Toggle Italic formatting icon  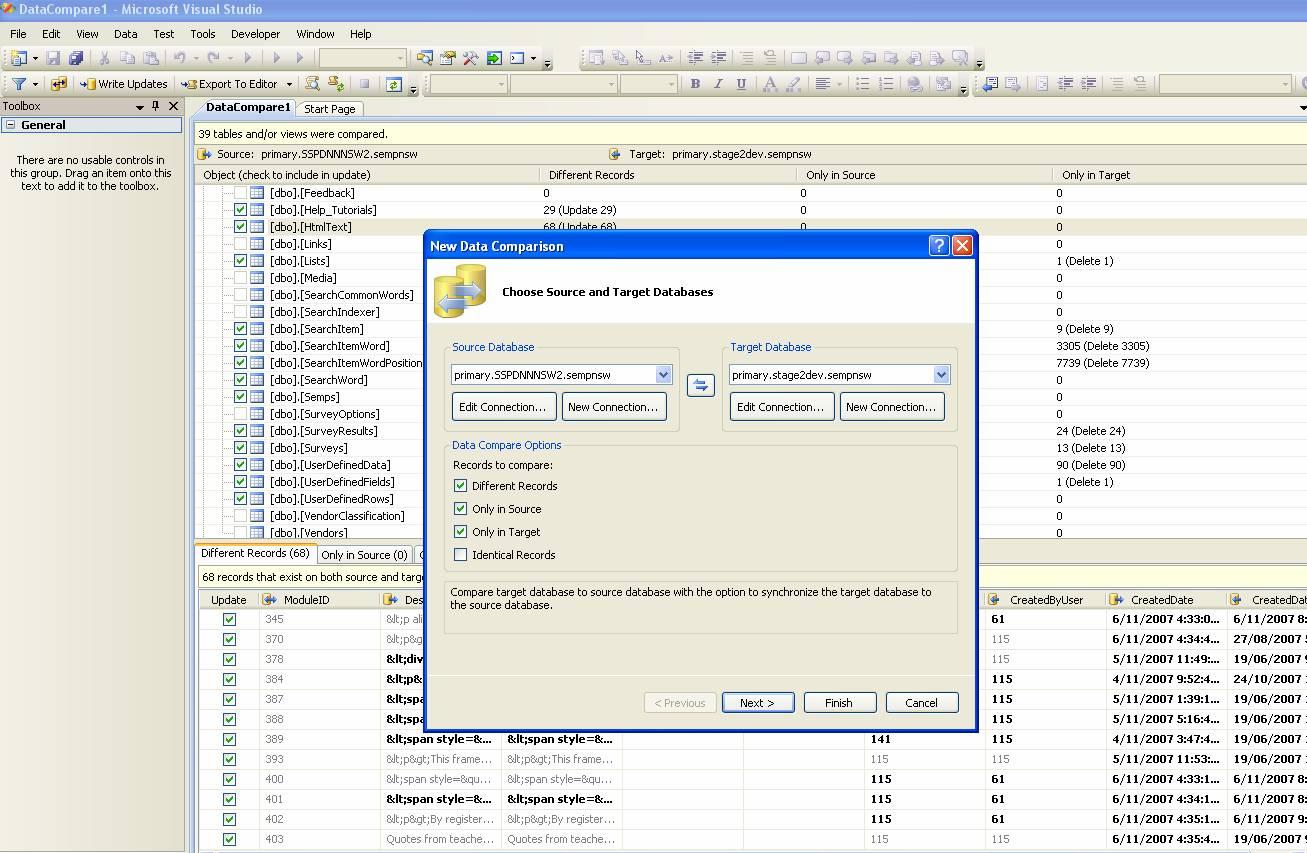[718, 84]
